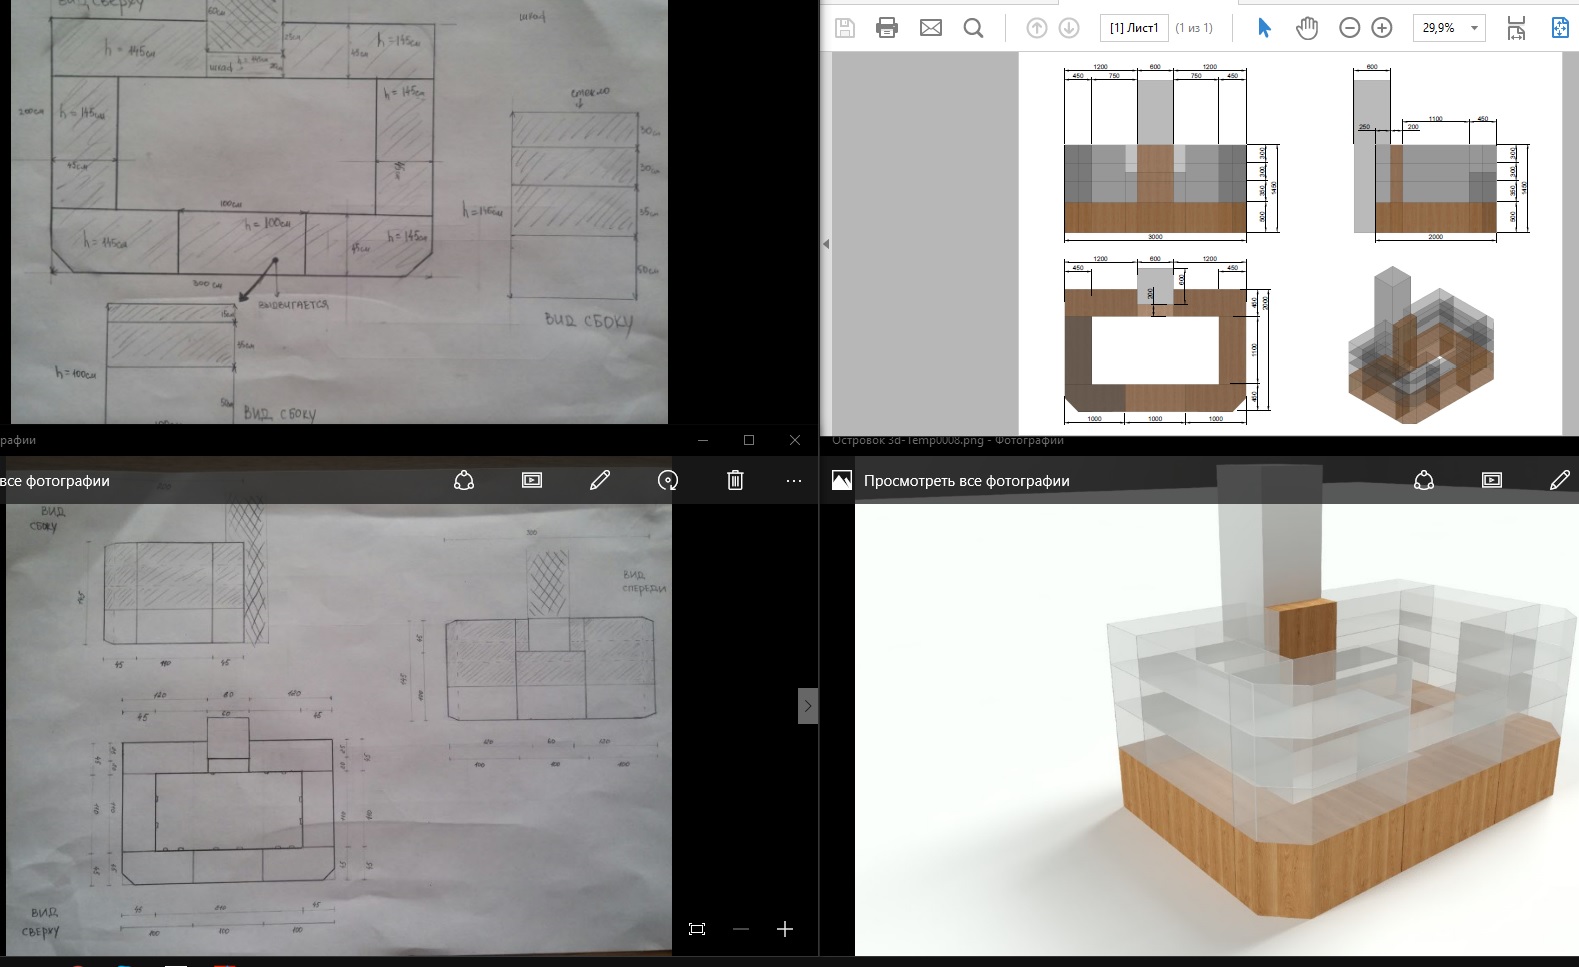1579x967 pixels.
Task: Click the [1] Лист1 page field
Action: click(1134, 28)
